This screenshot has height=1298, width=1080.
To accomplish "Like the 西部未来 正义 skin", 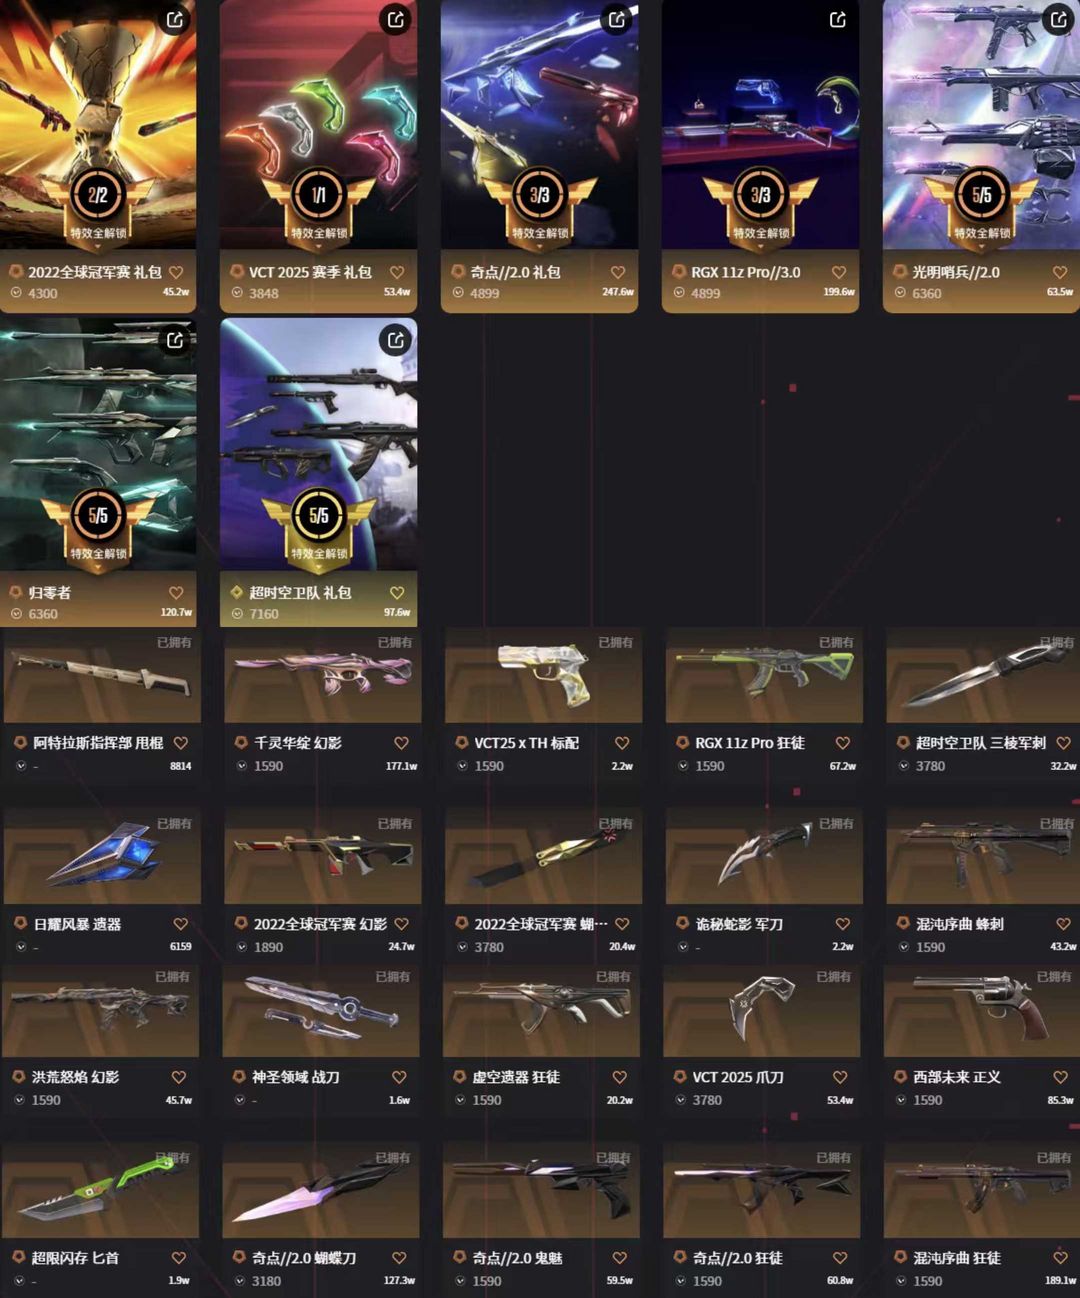I will [x=1060, y=1077].
